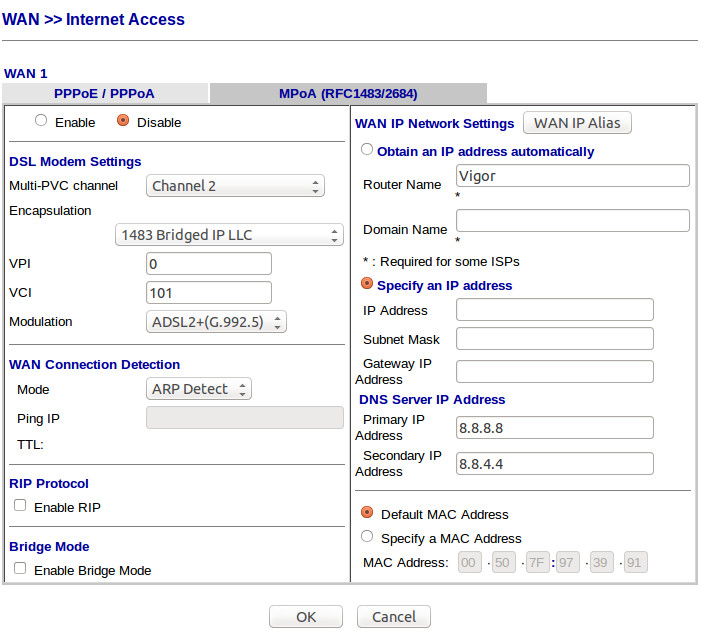Click the VPI input field
Screen dimensions: 710x637
pyautogui.click(x=208, y=264)
